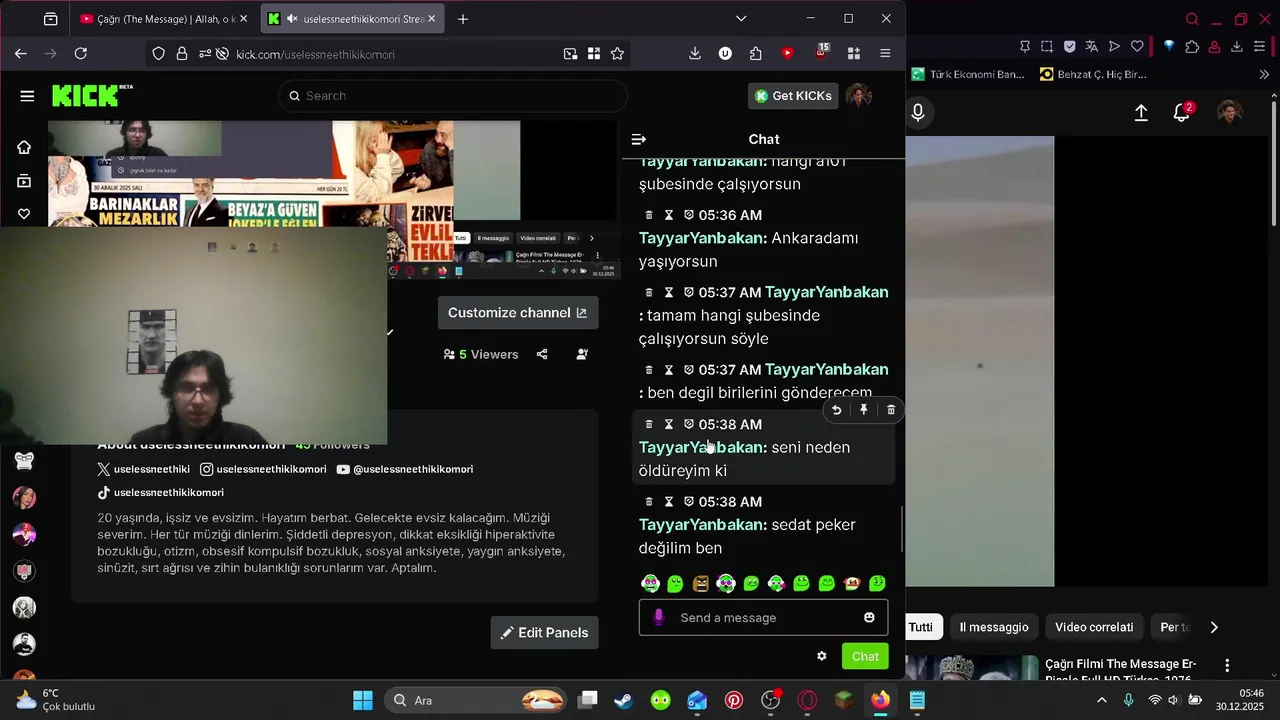This screenshot has width=1280, height=720.
Task: Select Il messaggio chip in YouTube window
Action: click(994, 627)
